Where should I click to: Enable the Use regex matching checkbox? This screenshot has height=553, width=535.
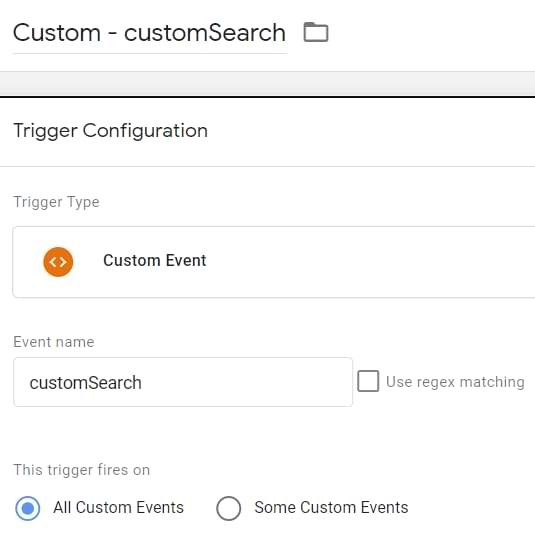(x=368, y=381)
